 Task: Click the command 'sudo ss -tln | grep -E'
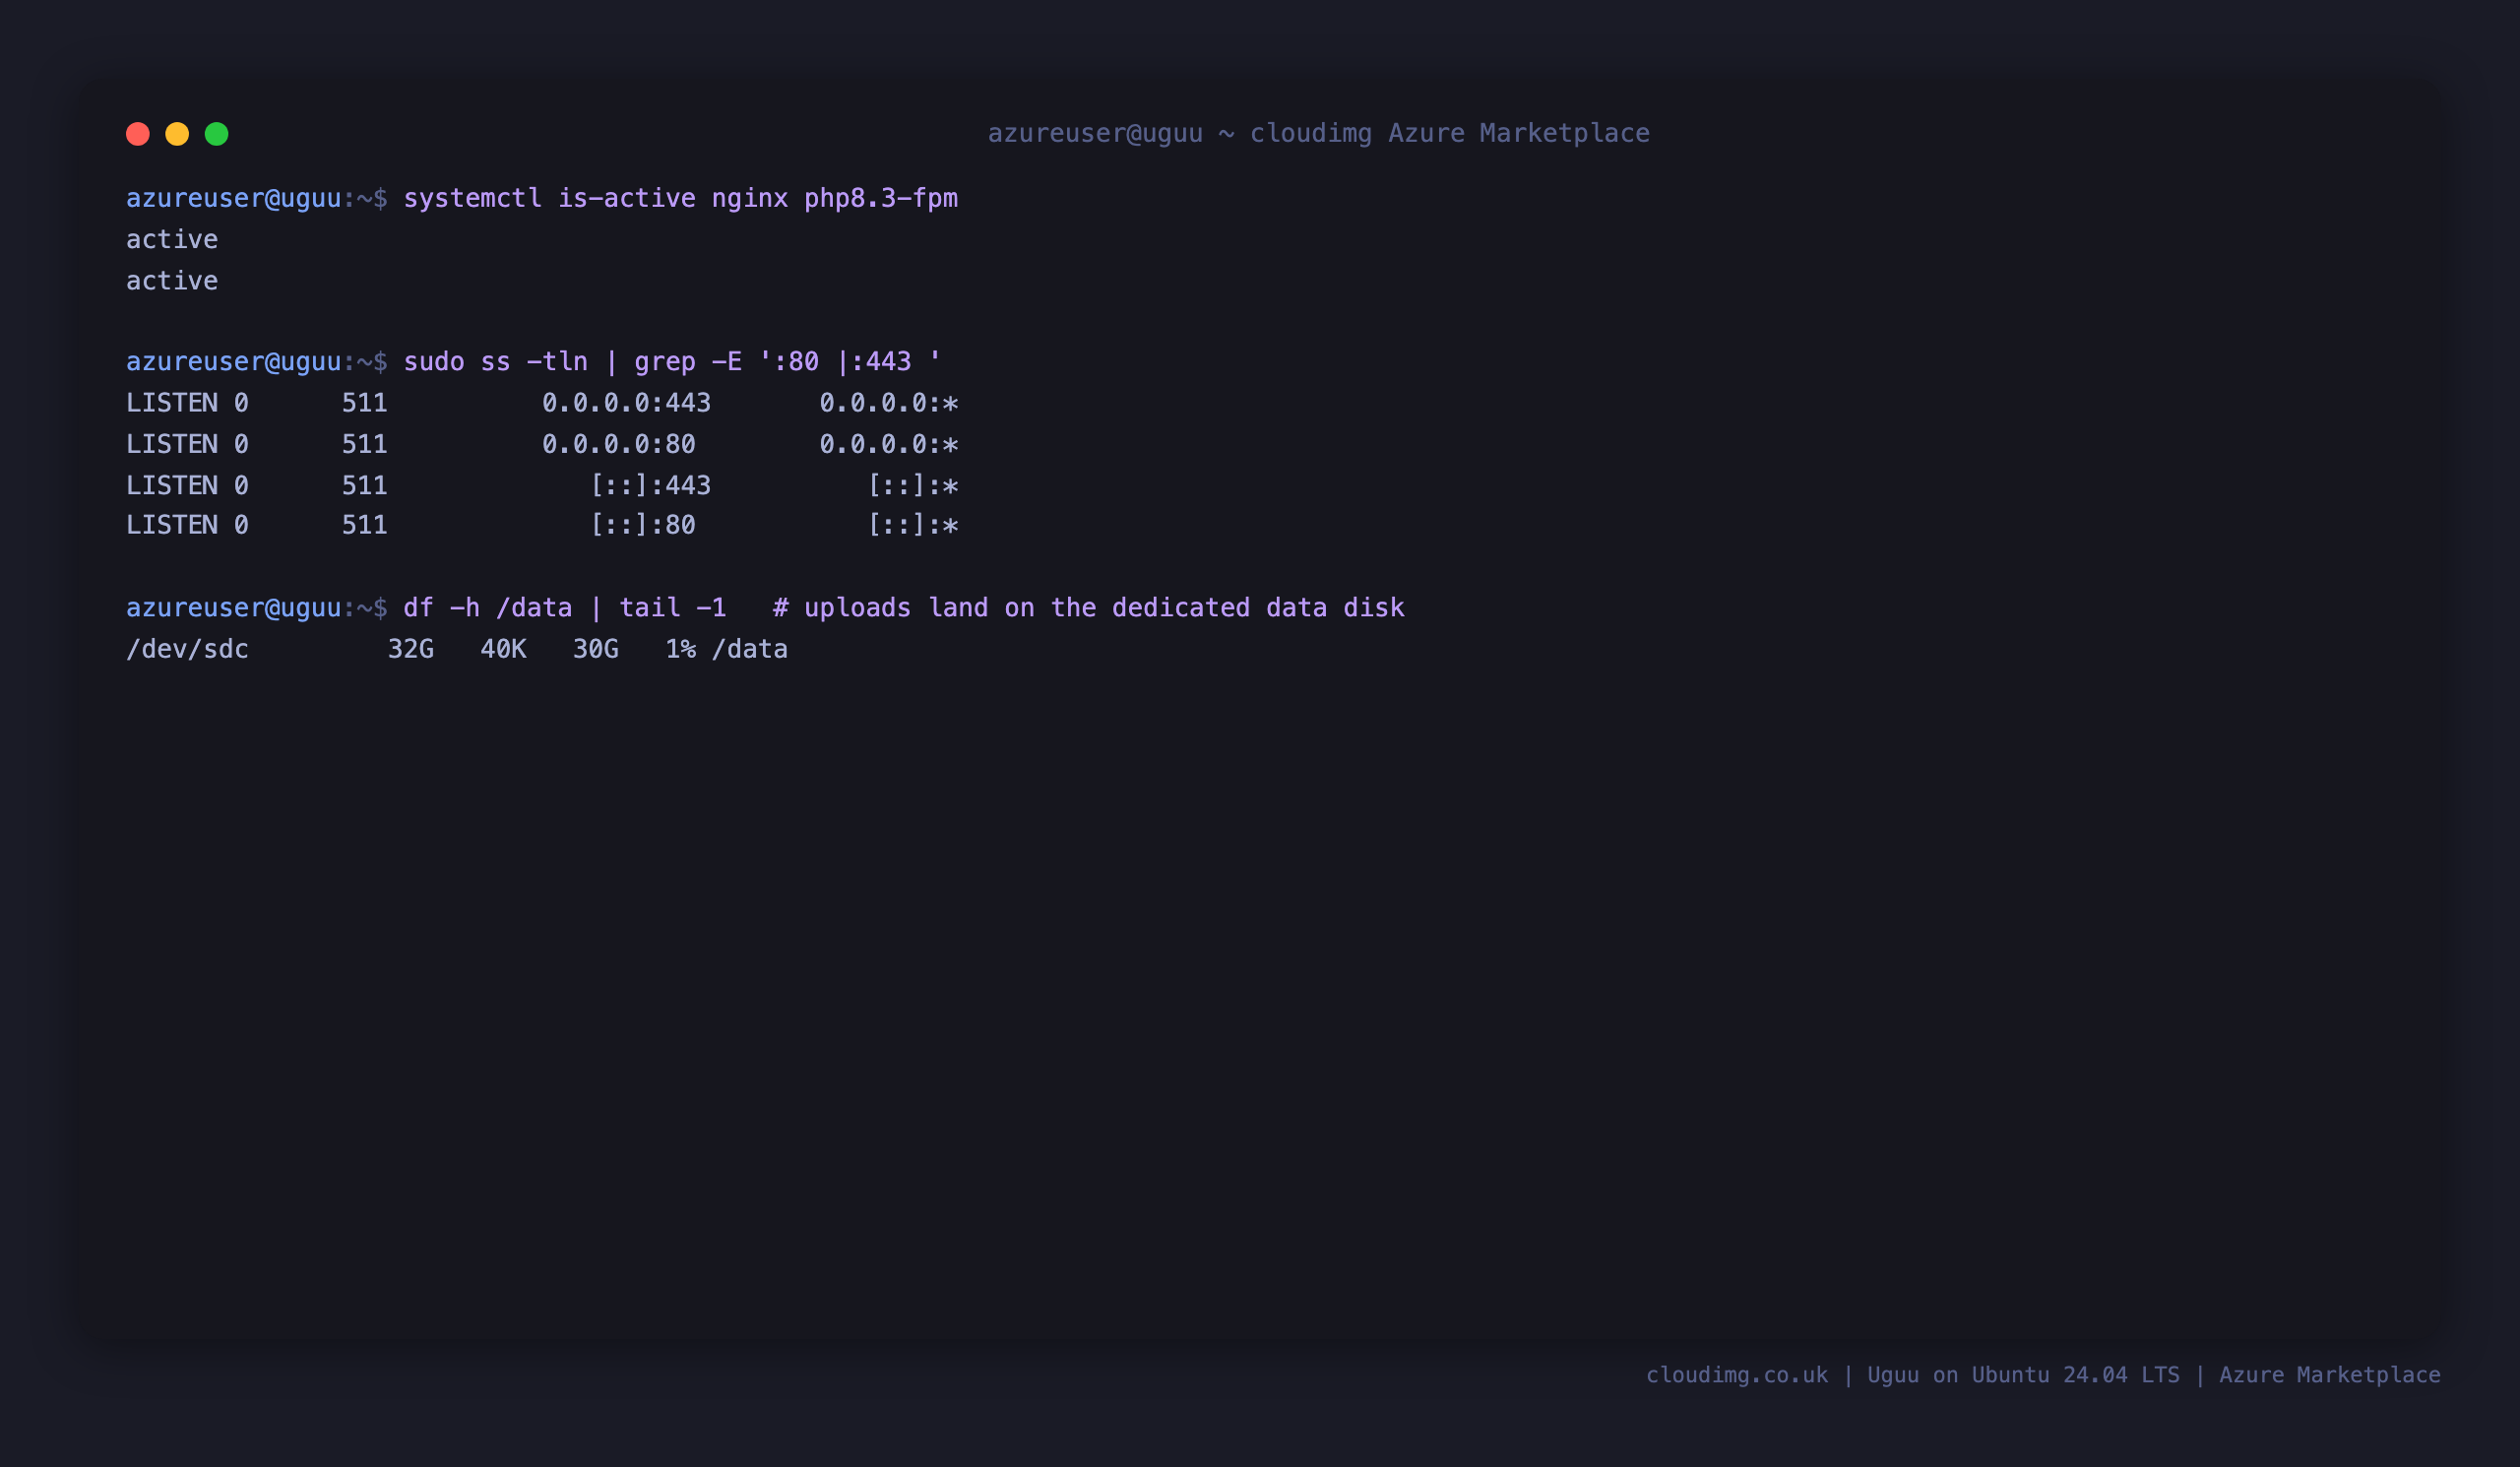(x=573, y=362)
